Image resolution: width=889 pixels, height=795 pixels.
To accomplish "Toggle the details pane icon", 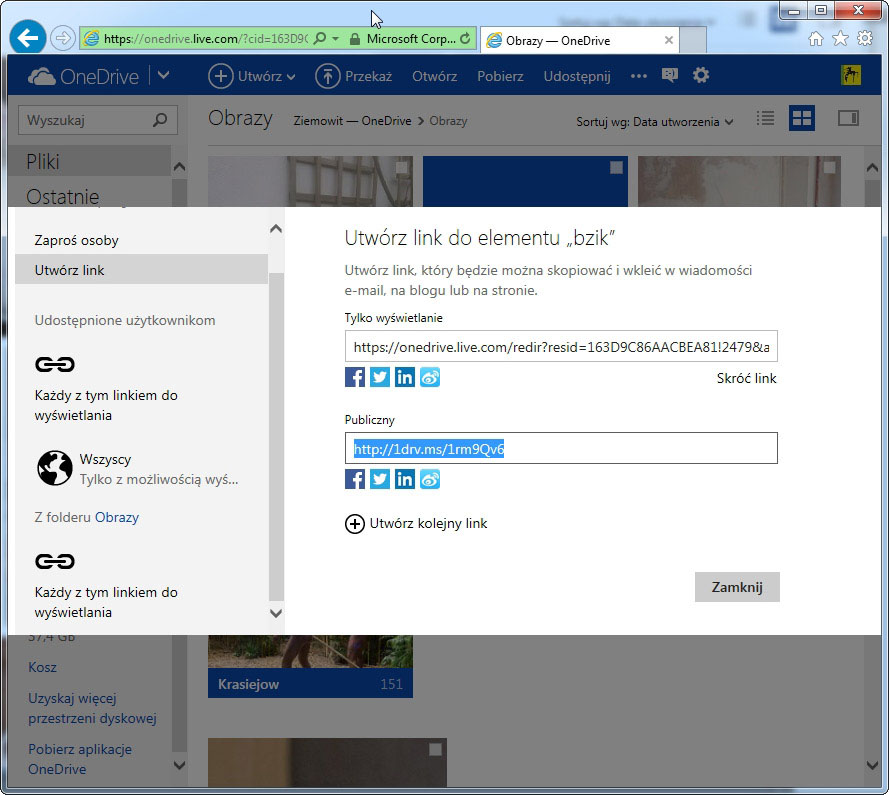I will [x=848, y=118].
